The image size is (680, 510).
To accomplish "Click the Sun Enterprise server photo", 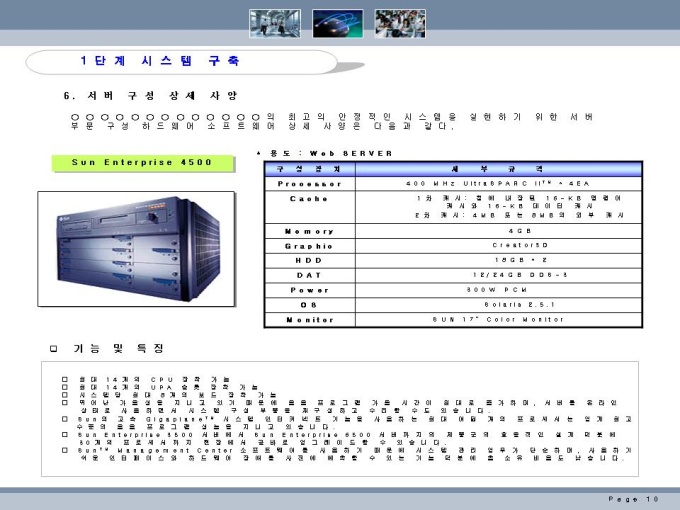I will pos(136,249).
